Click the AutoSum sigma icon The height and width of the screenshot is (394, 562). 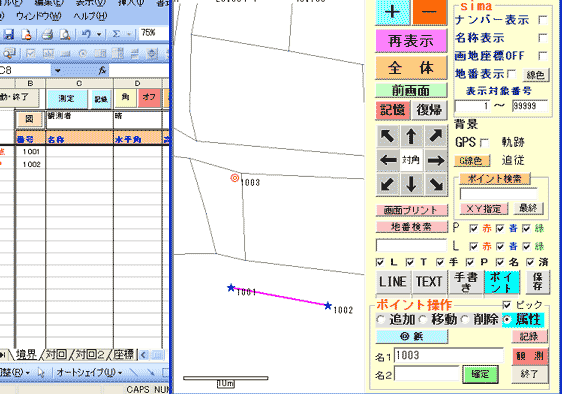[116, 34]
